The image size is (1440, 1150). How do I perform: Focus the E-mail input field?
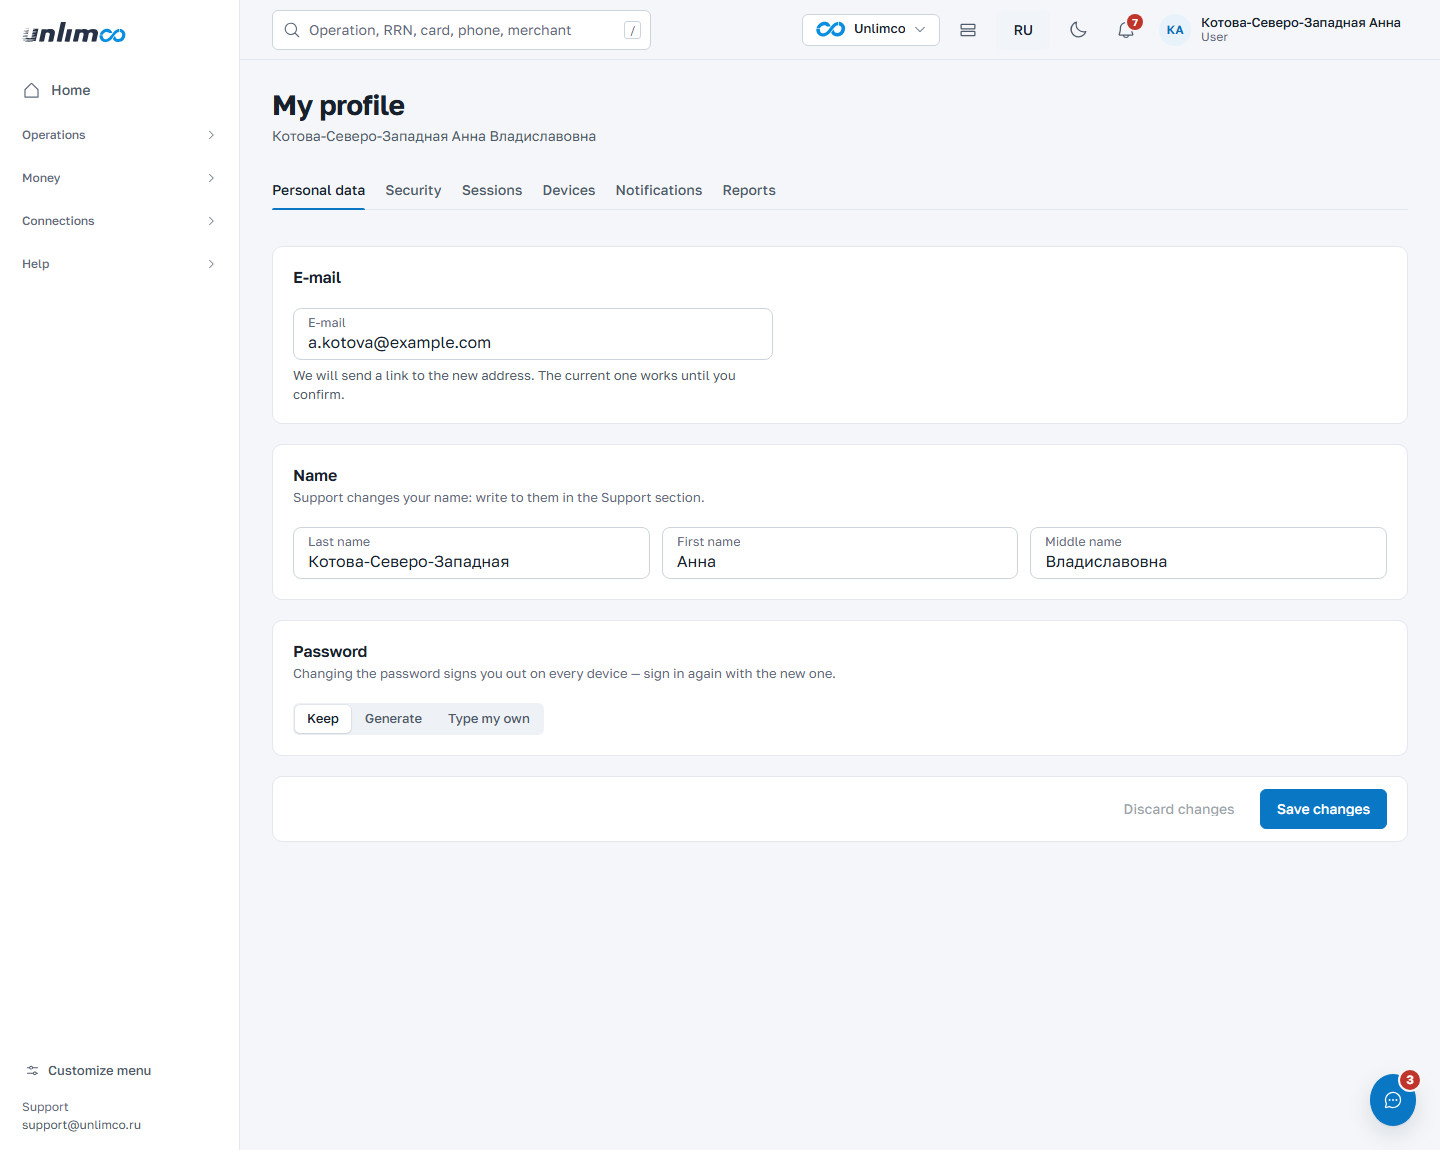533,334
